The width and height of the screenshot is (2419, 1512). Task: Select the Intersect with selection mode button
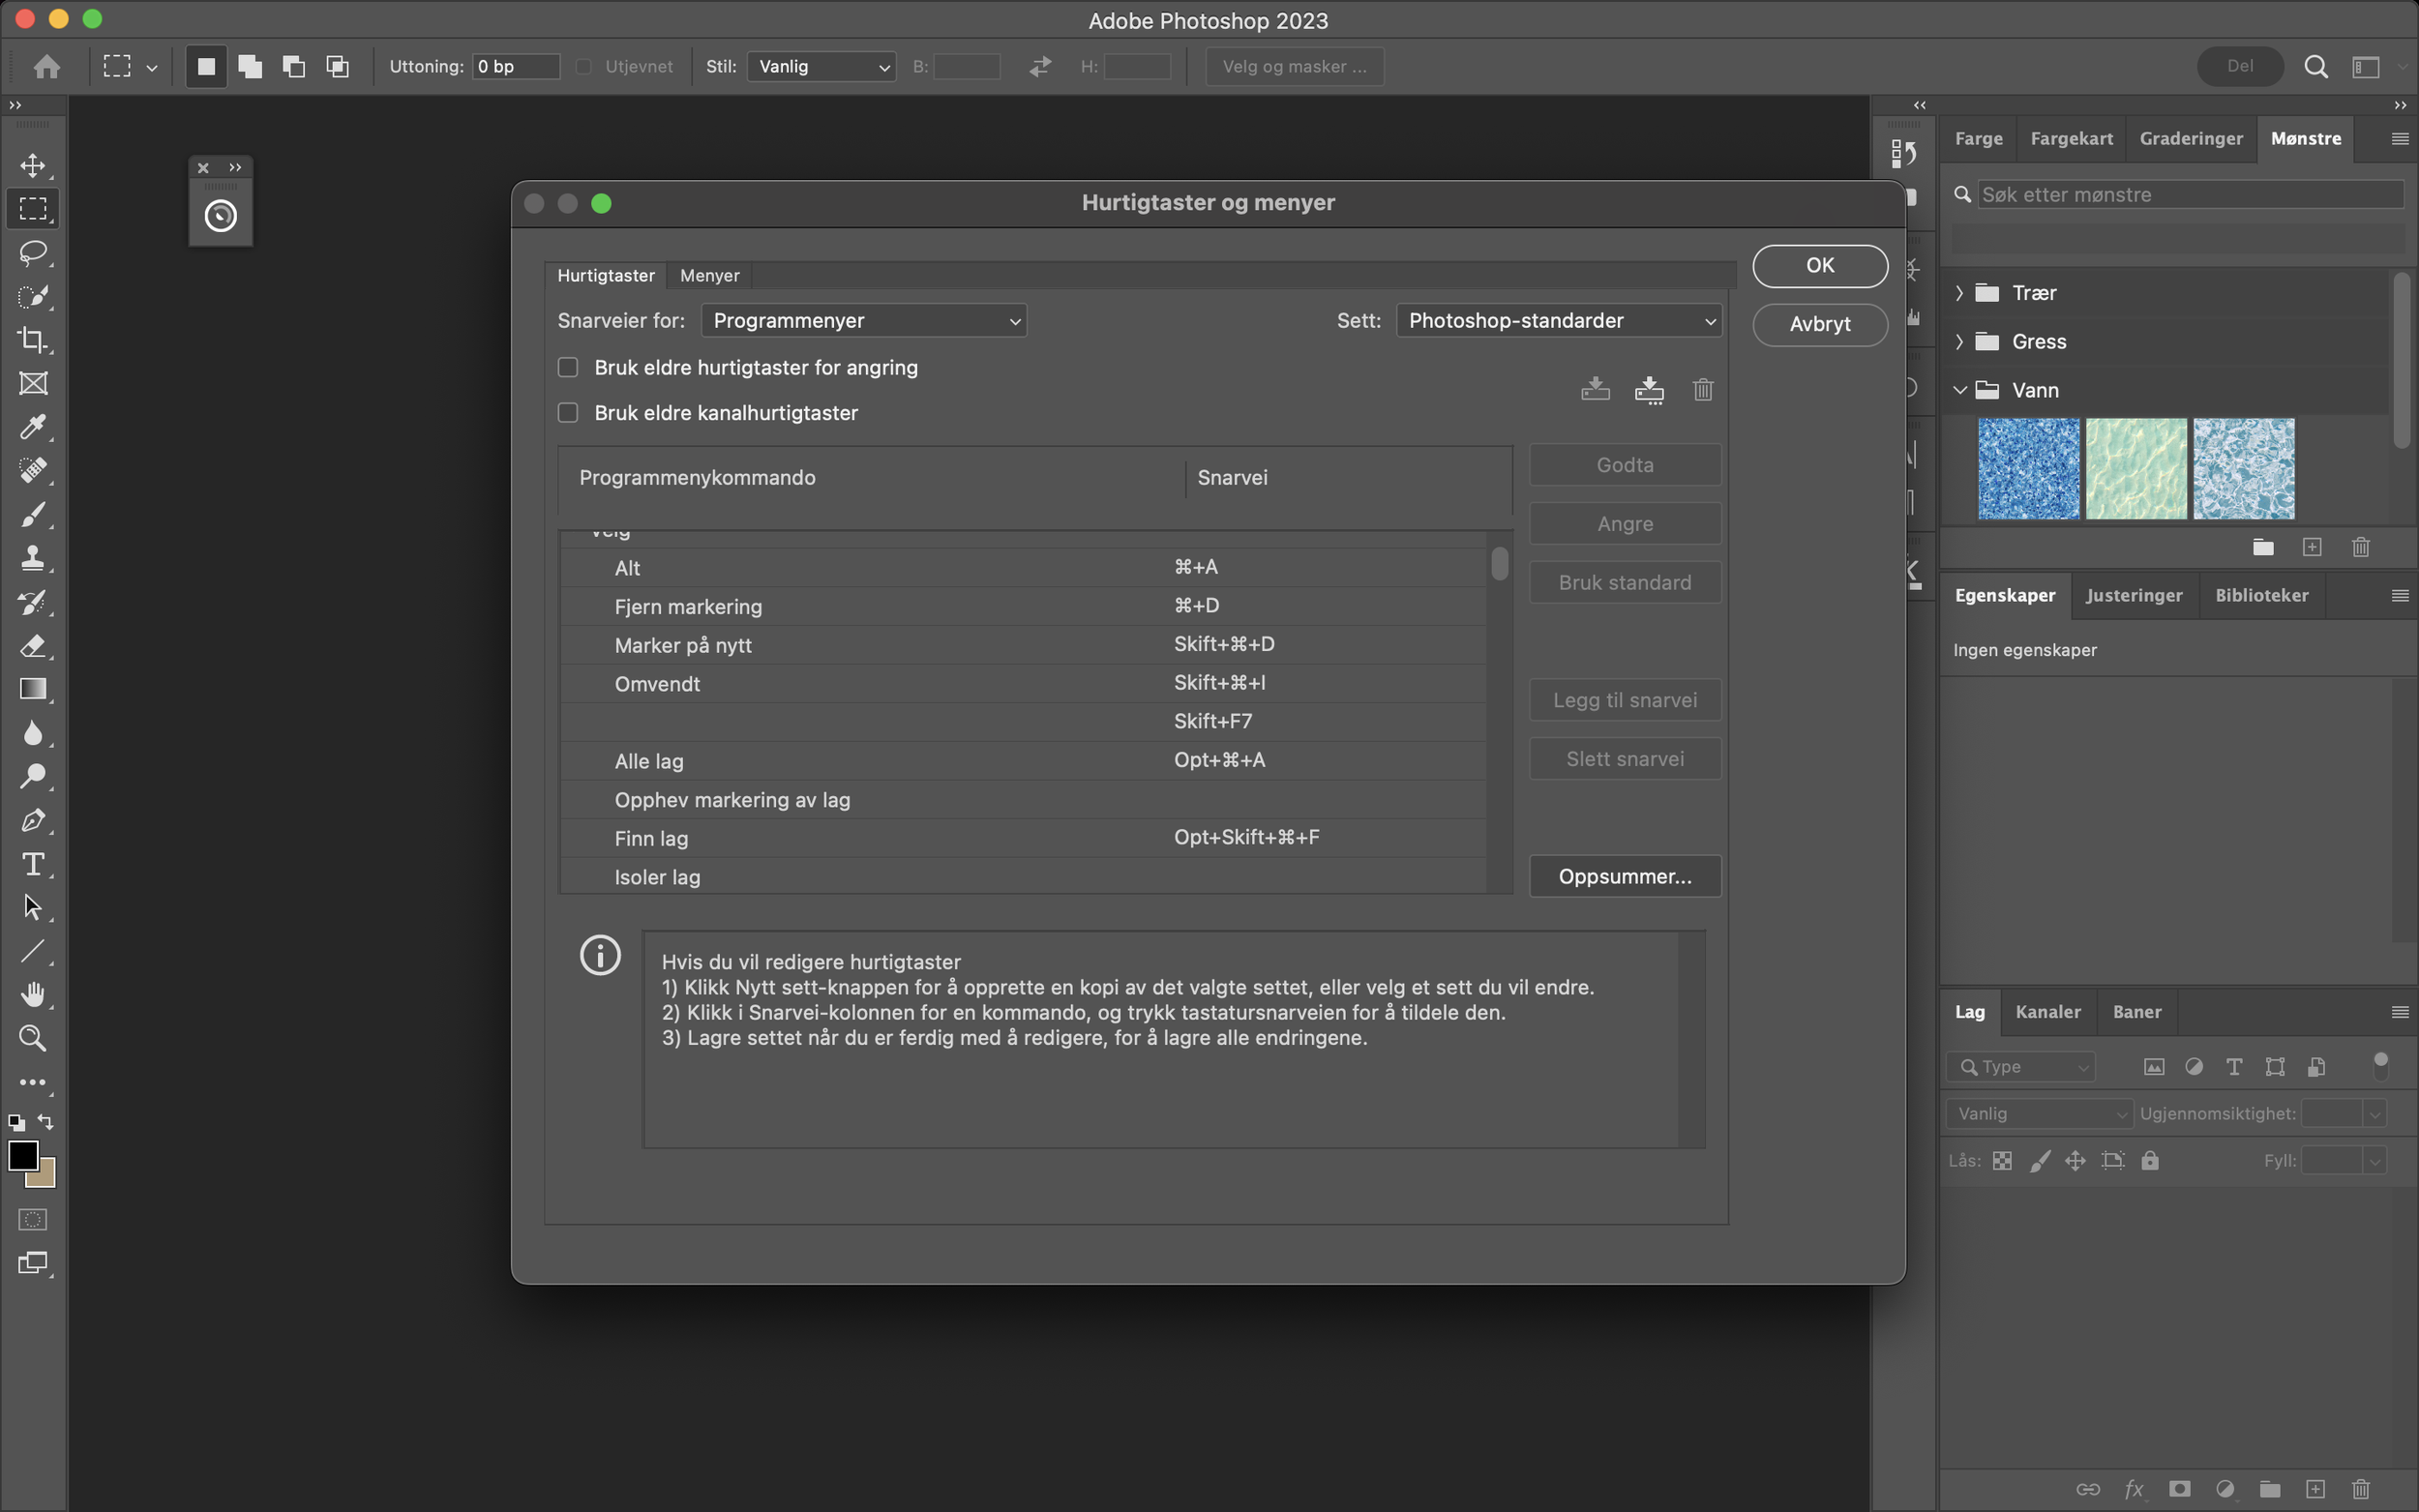[x=338, y=66]
